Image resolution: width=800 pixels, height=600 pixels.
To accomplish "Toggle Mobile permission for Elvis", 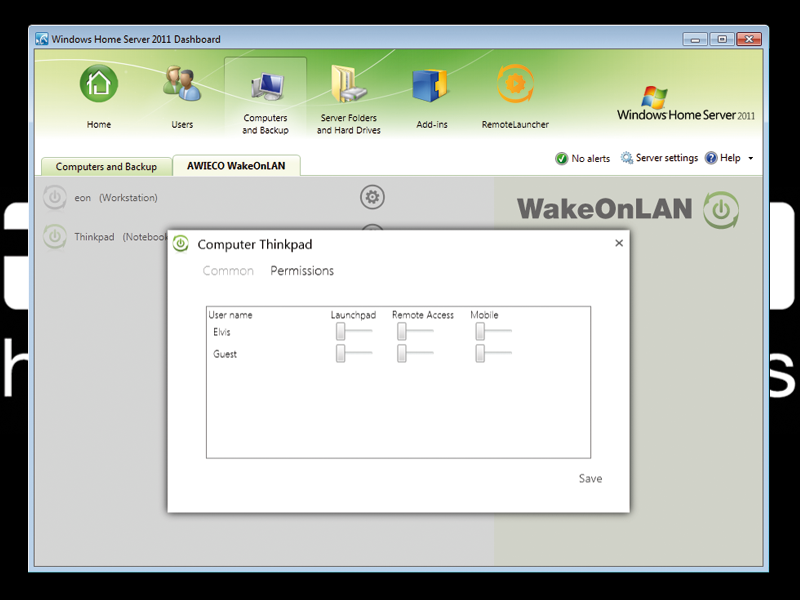I will pos(493,332).
